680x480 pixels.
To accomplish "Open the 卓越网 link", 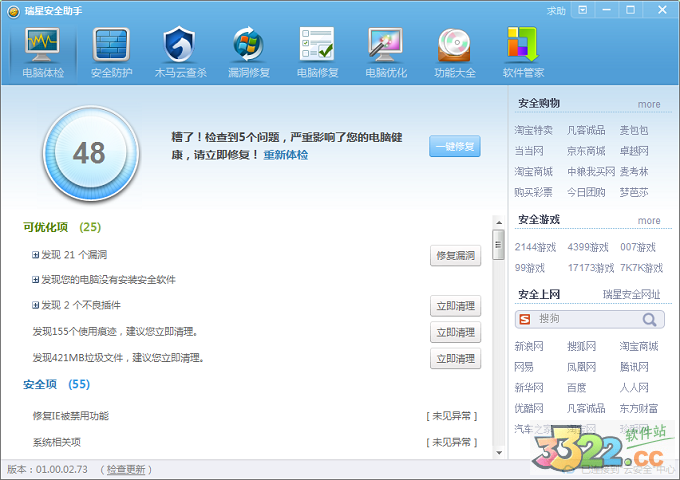I will click(x=634, y=151).
